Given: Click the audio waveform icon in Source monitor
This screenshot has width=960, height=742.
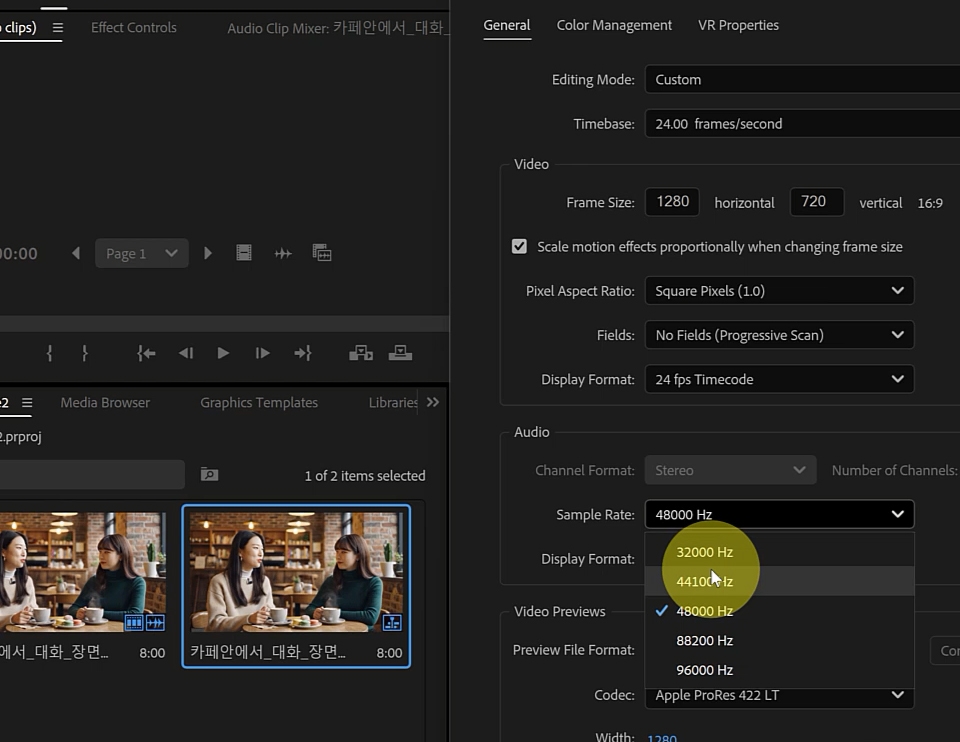Looking at the screenshot, I should pyautogui.click(x=283, y=253).
